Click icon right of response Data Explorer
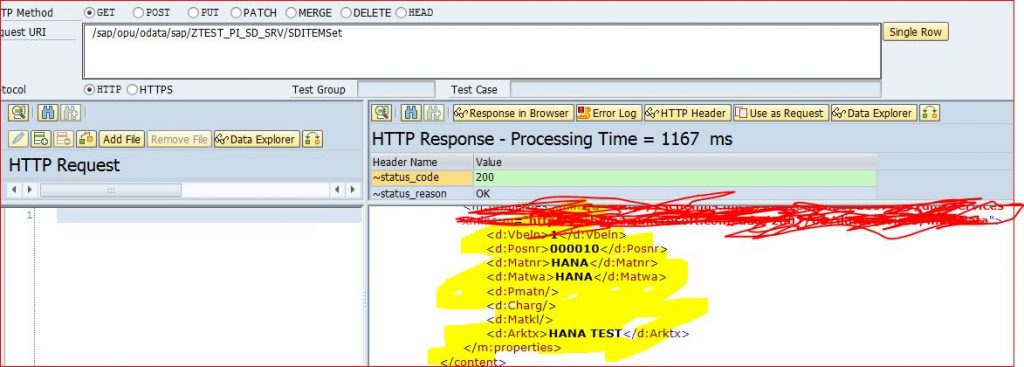Image resolution: width=1024 pixels, height=367 pixels. click(929, 113)
